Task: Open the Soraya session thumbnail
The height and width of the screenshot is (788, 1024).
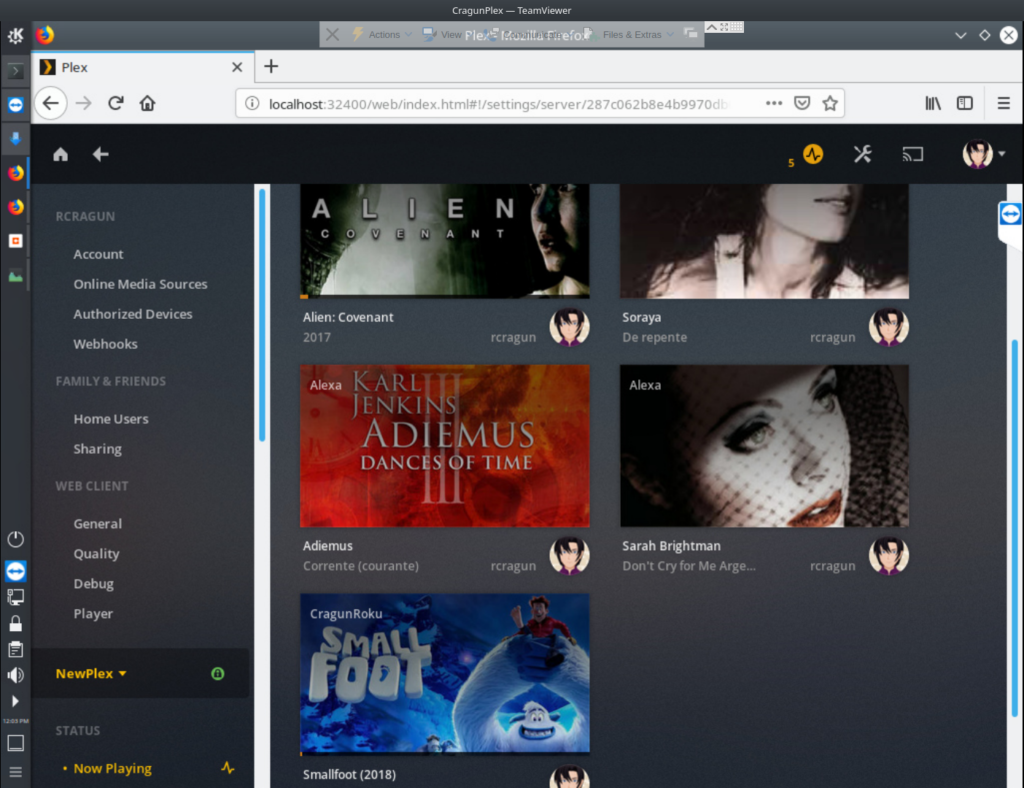Action: [764, 241]
